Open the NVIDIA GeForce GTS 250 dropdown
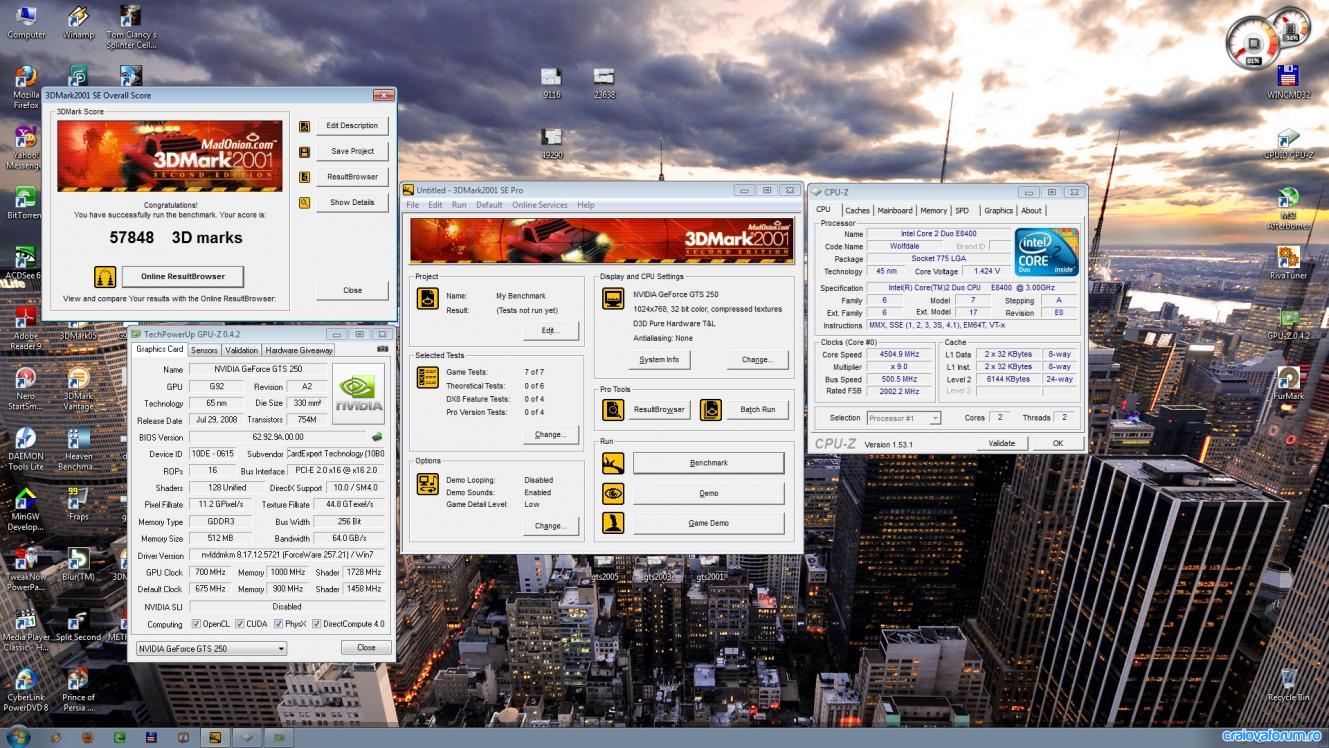This screenshot has width=1329, height=748. pyautogui.click(x=211, y=648)
